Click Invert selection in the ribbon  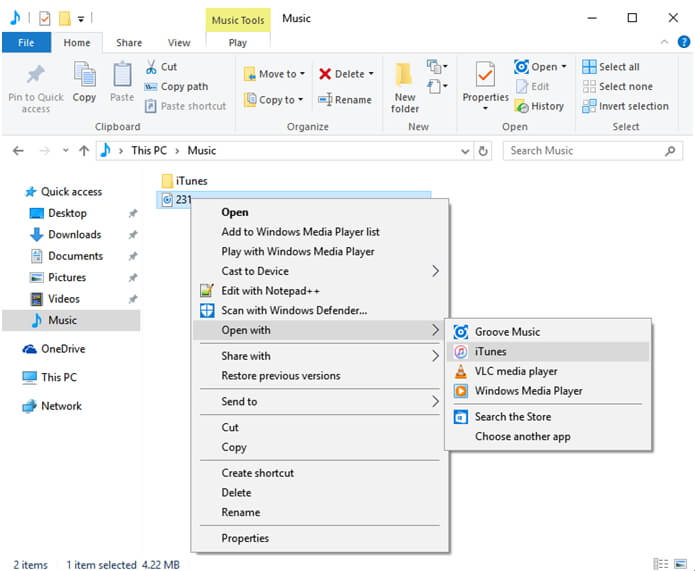point(625,106)
